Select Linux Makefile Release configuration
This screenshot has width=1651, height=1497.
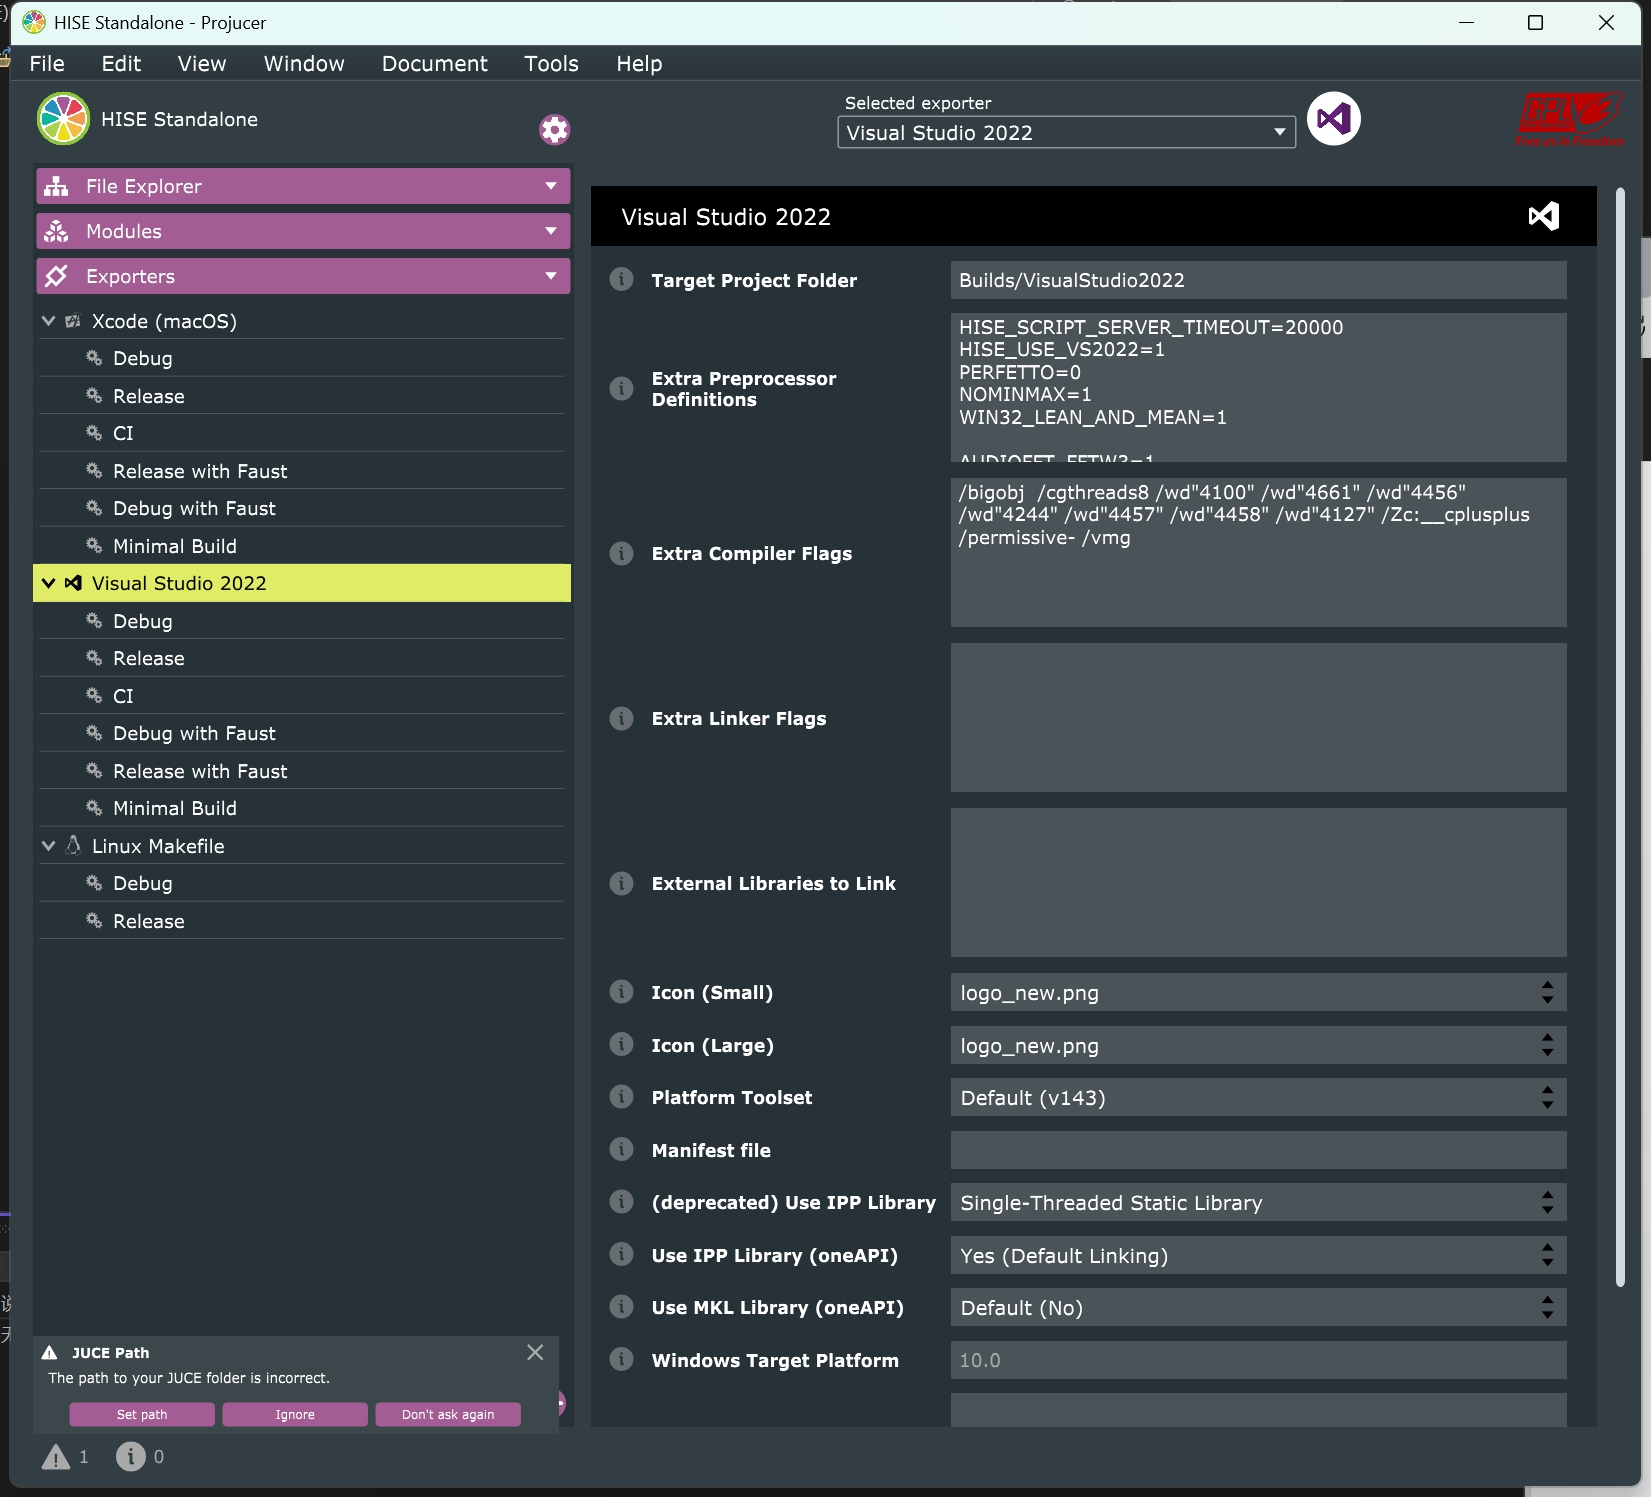coord(302,921)
